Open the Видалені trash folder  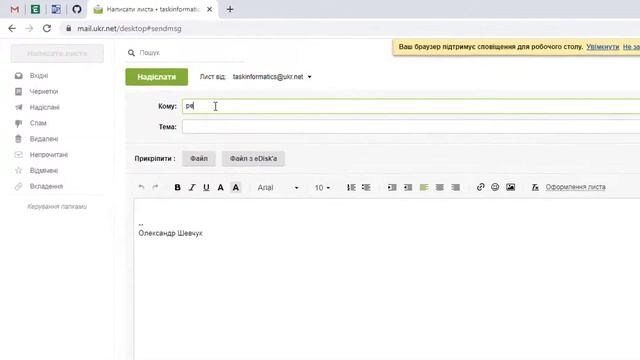[x=44, y=139]
